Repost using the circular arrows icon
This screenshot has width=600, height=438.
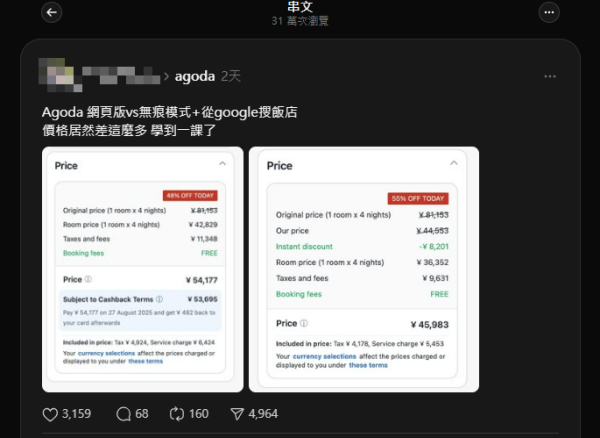tap(177, 414)
